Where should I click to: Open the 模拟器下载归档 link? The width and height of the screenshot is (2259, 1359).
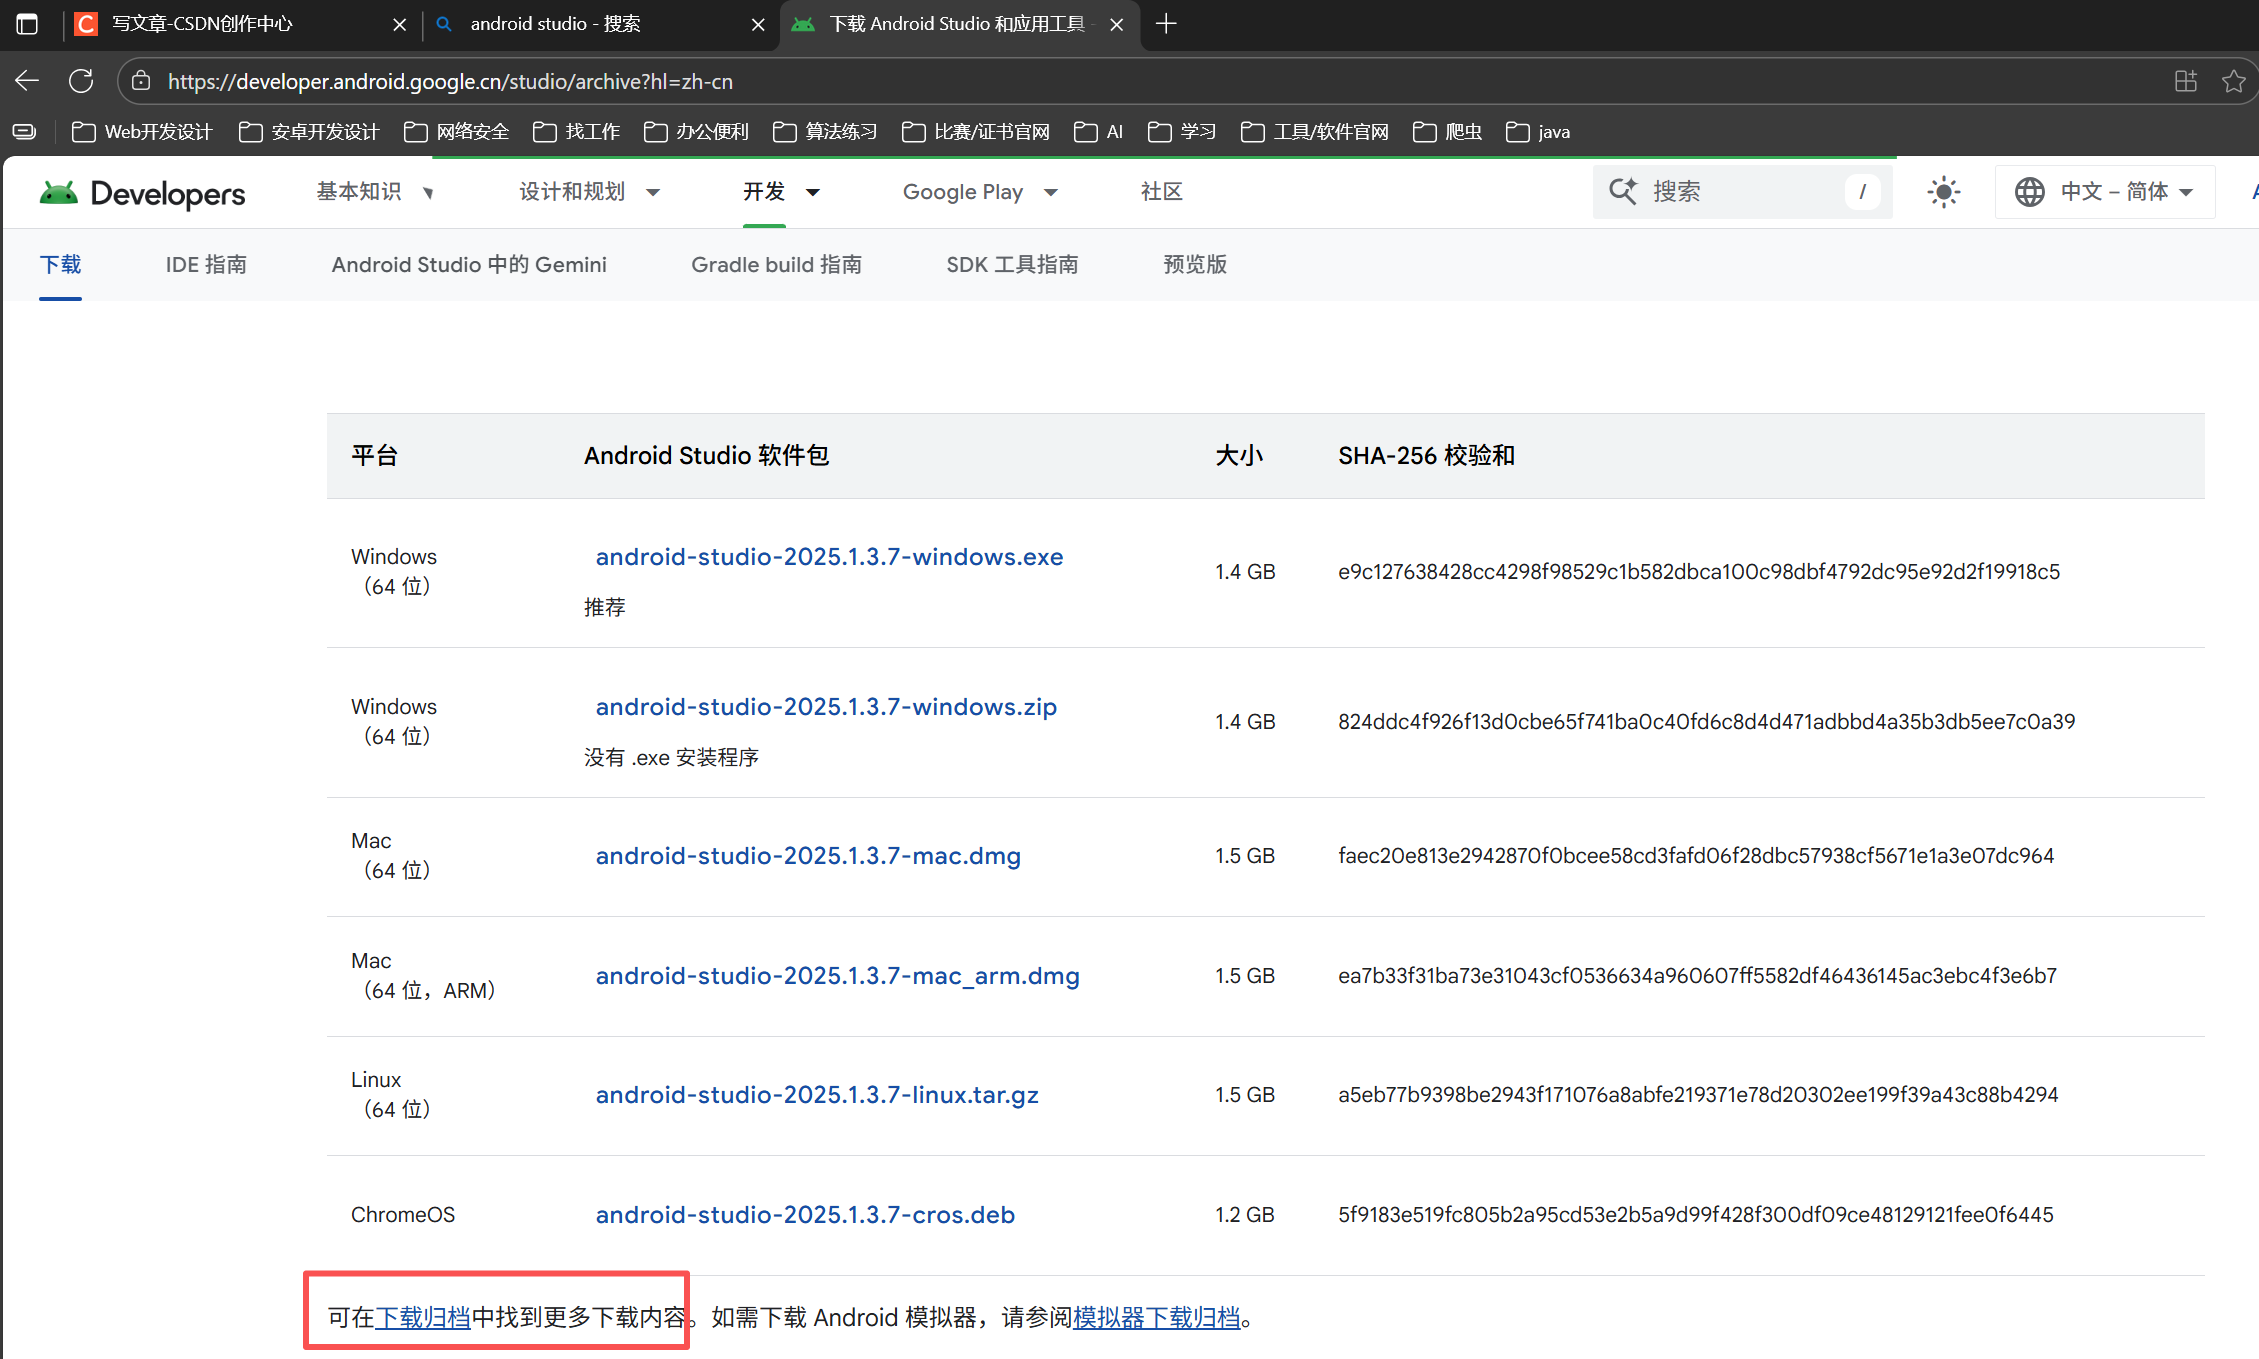[x=1156, y=1318]
